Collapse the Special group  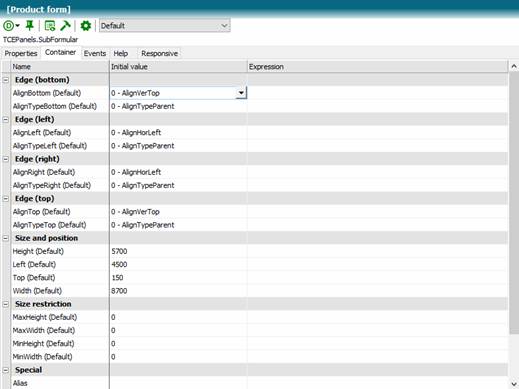[6, 370]
